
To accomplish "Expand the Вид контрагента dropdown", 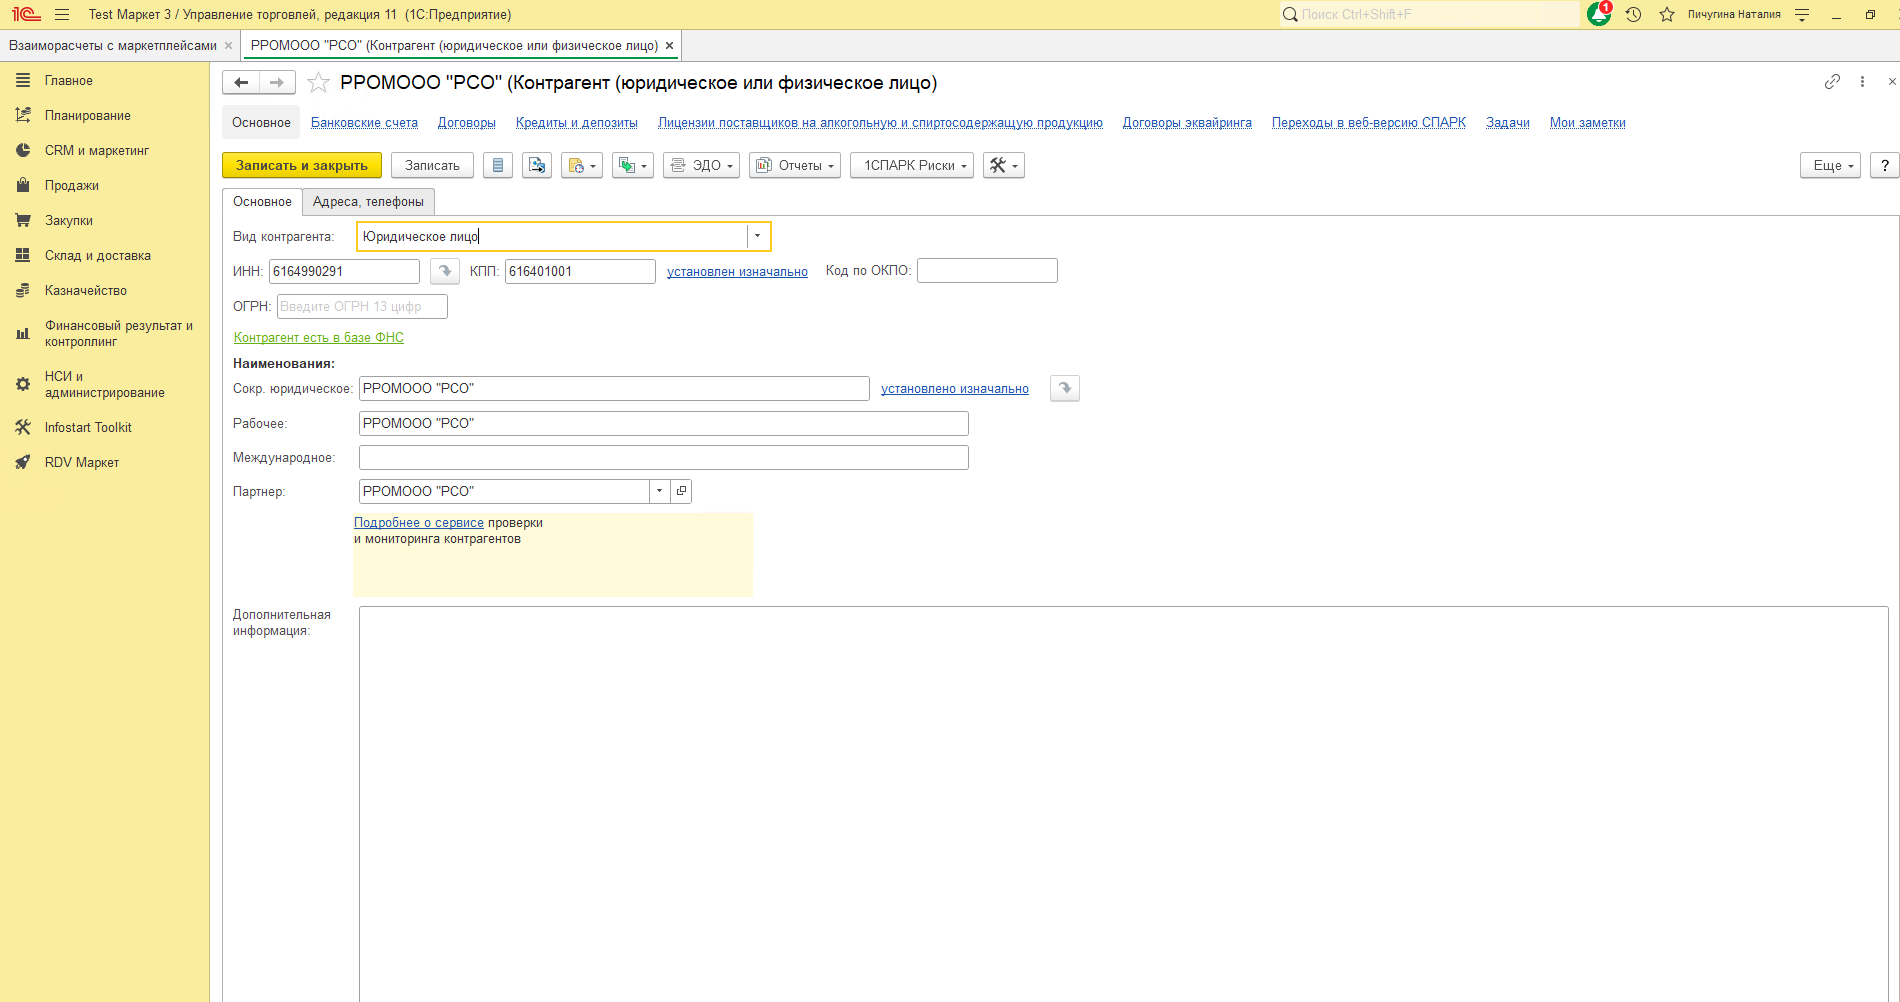I will click(758, 237).
